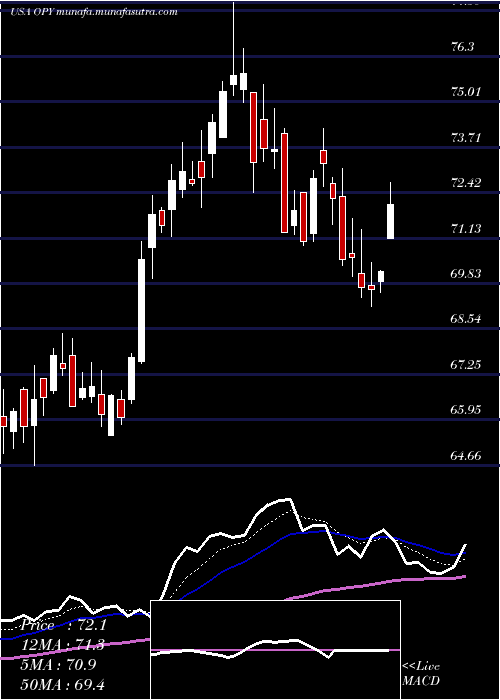Click the tall white breakout candle near 68.54
The height and width of the screenshot is (700, 500).
click(x=142, y=310)
